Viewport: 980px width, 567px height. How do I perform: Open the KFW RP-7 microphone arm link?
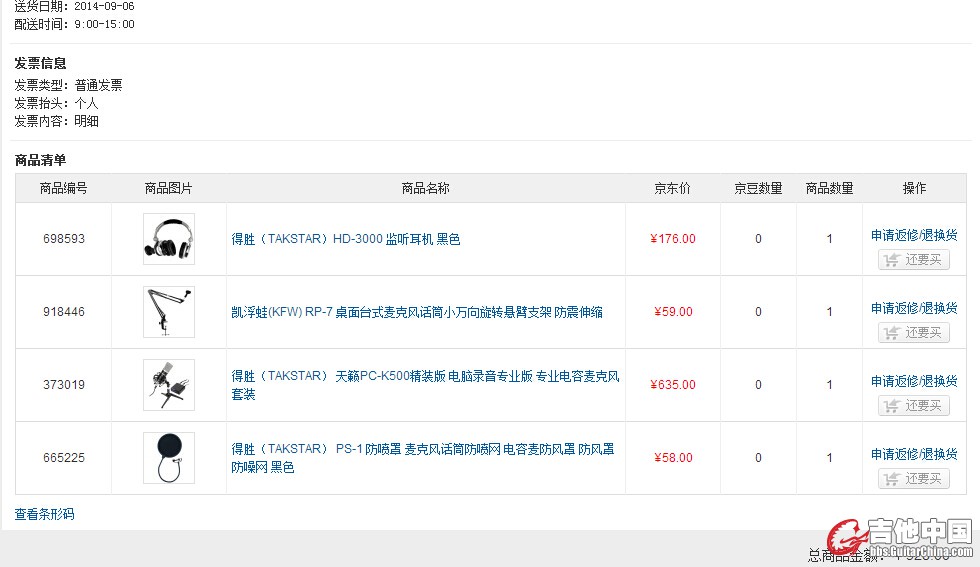pyautogui.click(x=417, y=312)
